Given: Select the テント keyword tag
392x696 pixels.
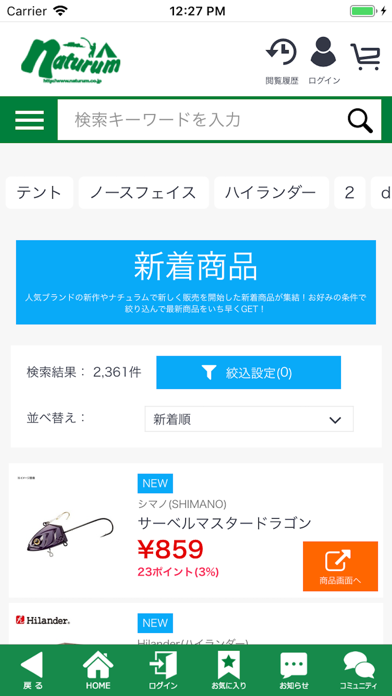Looking at the screenshot, I should coord(39,193).
